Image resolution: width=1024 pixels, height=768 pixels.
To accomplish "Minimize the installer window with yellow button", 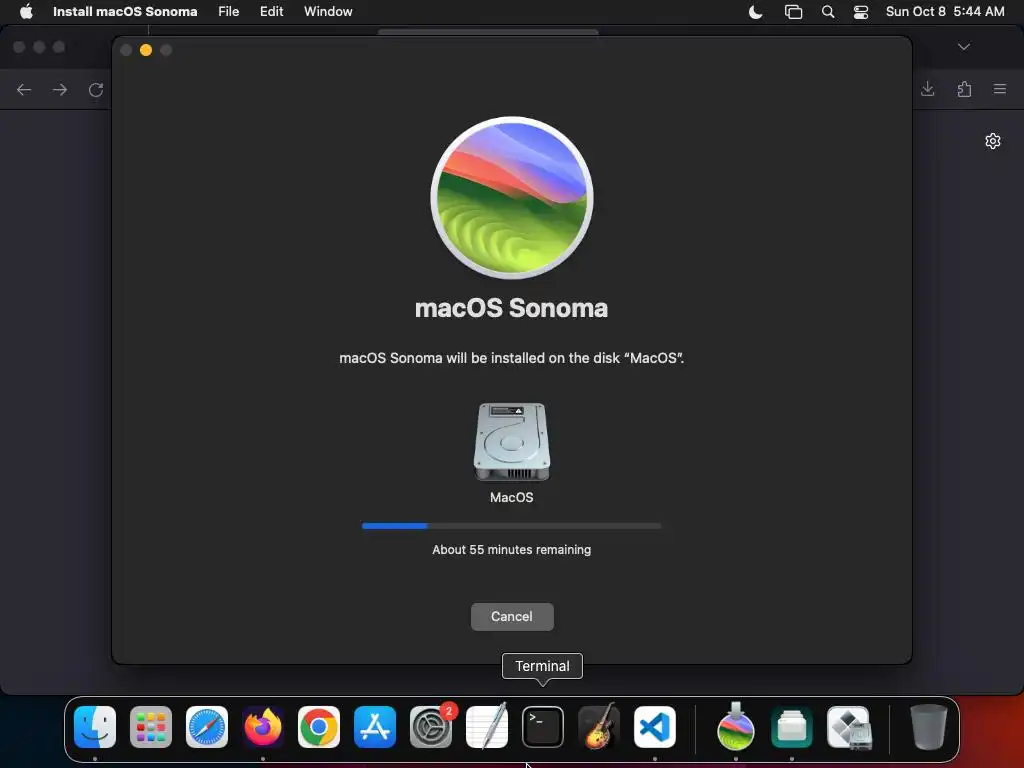I will tap(146, 50).
